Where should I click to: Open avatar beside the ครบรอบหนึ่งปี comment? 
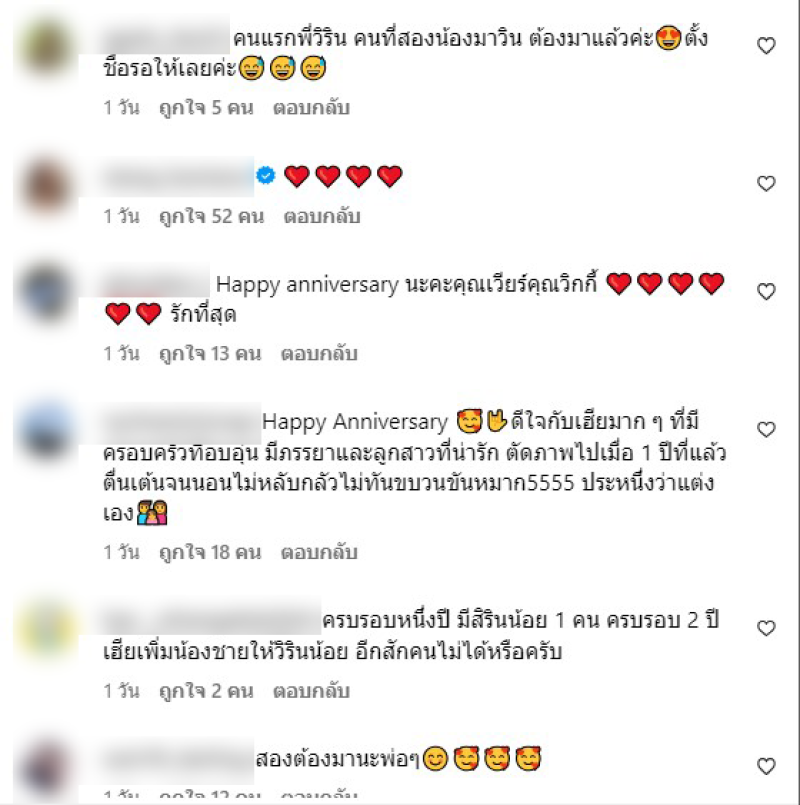(x=46, y=629)
